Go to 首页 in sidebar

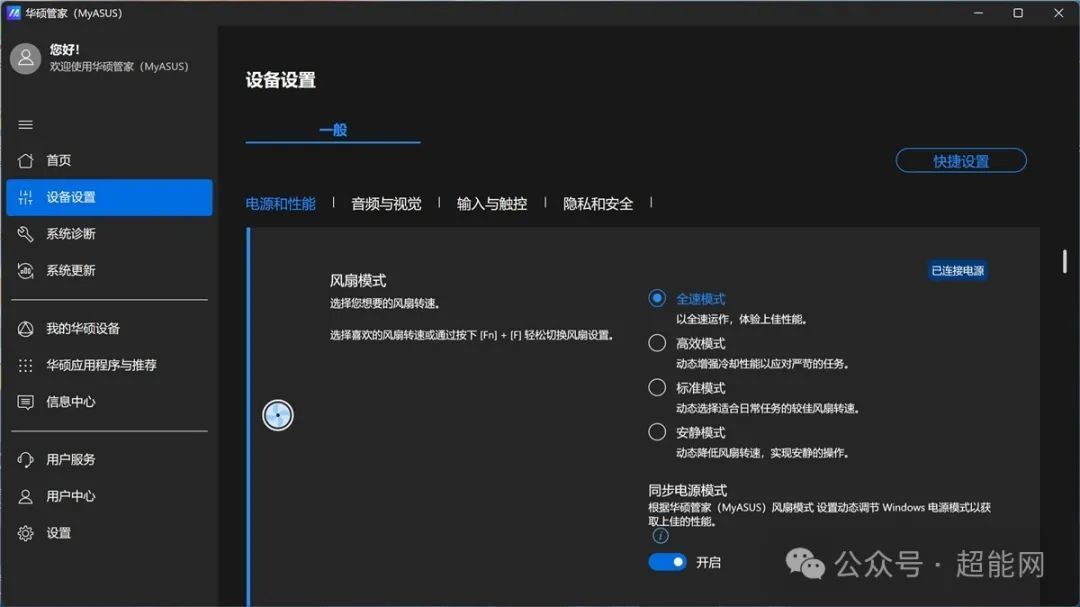109,161
